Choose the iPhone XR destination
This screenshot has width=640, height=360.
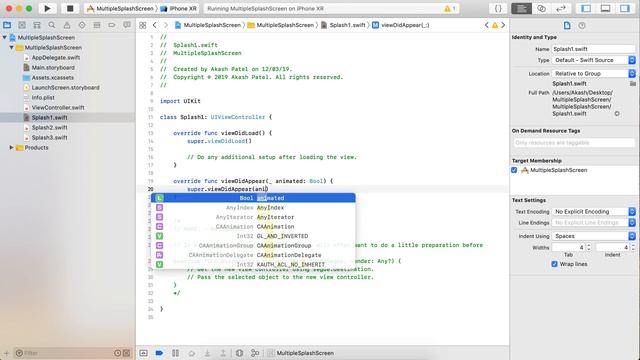click(x=179, y=9)
